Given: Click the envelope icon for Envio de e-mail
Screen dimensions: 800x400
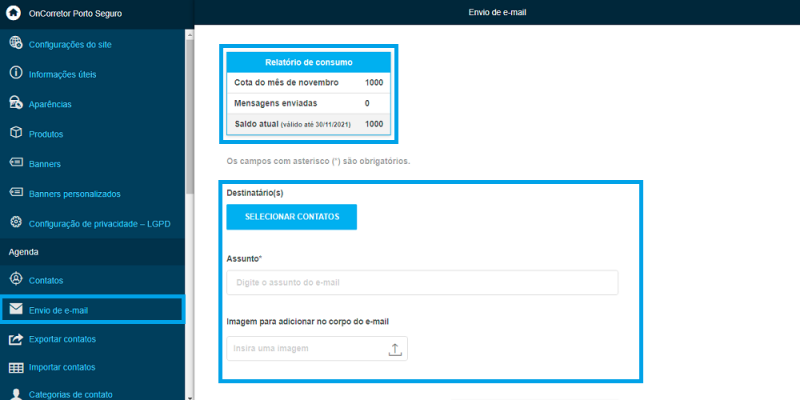Looking at the screenshot, I should click(x=16, y=309).
